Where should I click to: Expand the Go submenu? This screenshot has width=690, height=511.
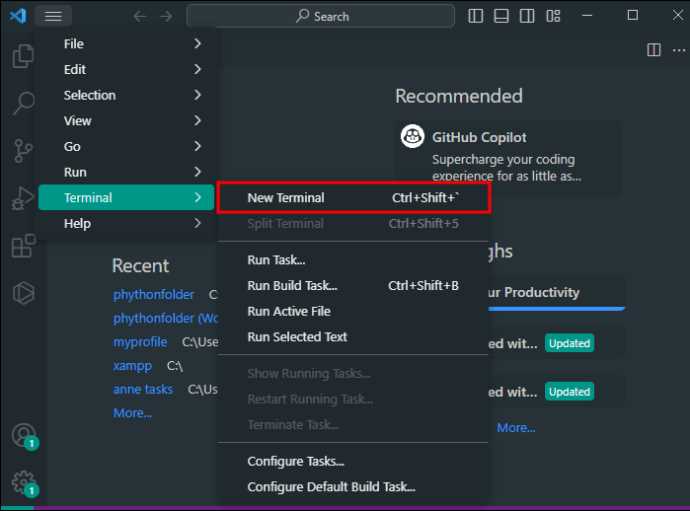click(126, 146)
